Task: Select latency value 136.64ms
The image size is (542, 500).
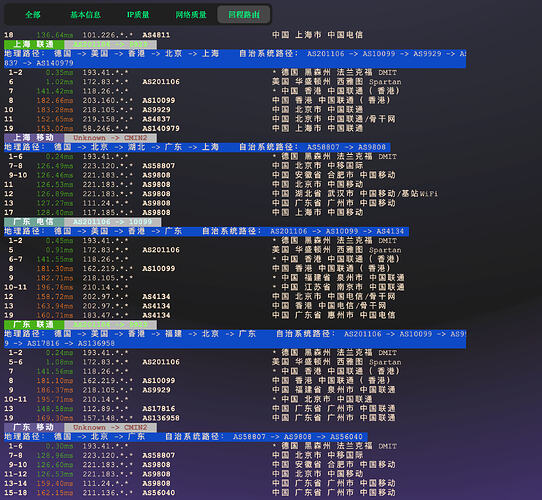Action: pos(55,35)
